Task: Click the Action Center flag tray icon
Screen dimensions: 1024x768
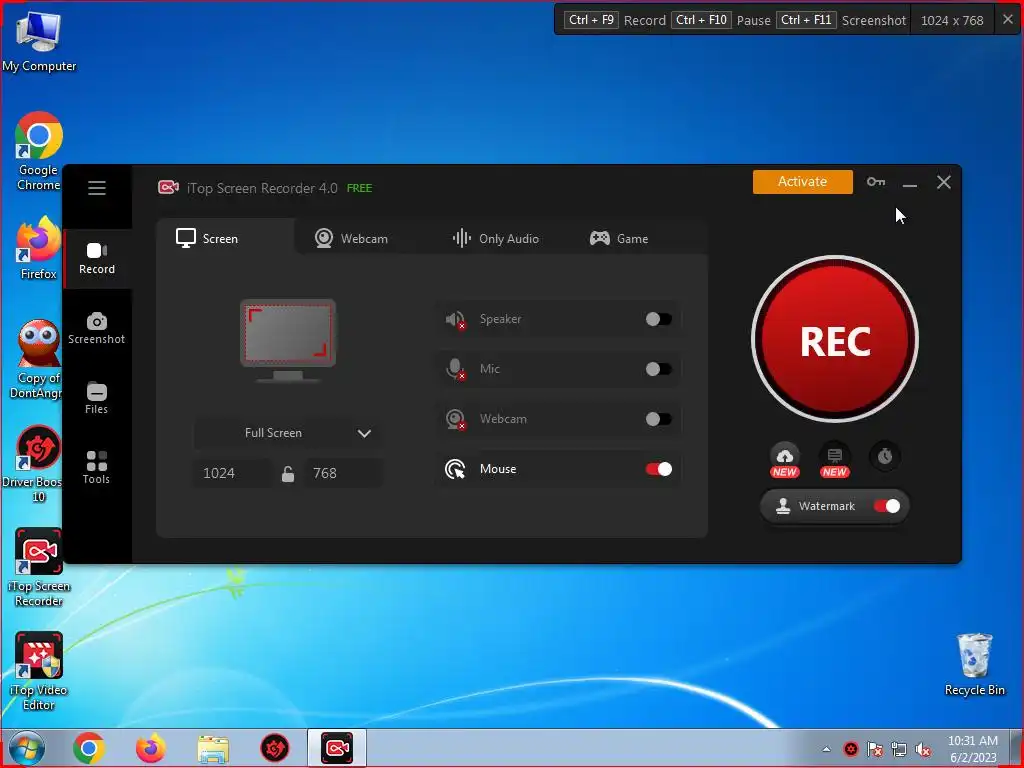Action: coord(874,749)
